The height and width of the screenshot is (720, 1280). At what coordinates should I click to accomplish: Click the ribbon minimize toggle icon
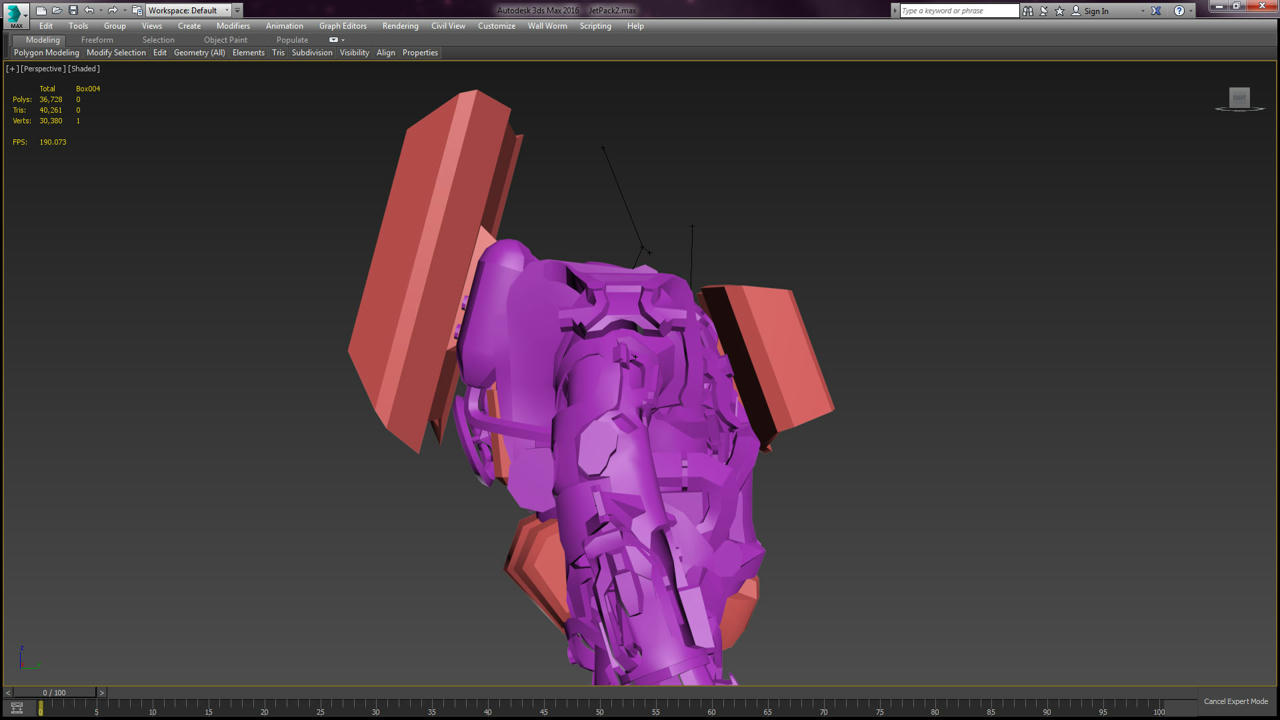point(334,40)
